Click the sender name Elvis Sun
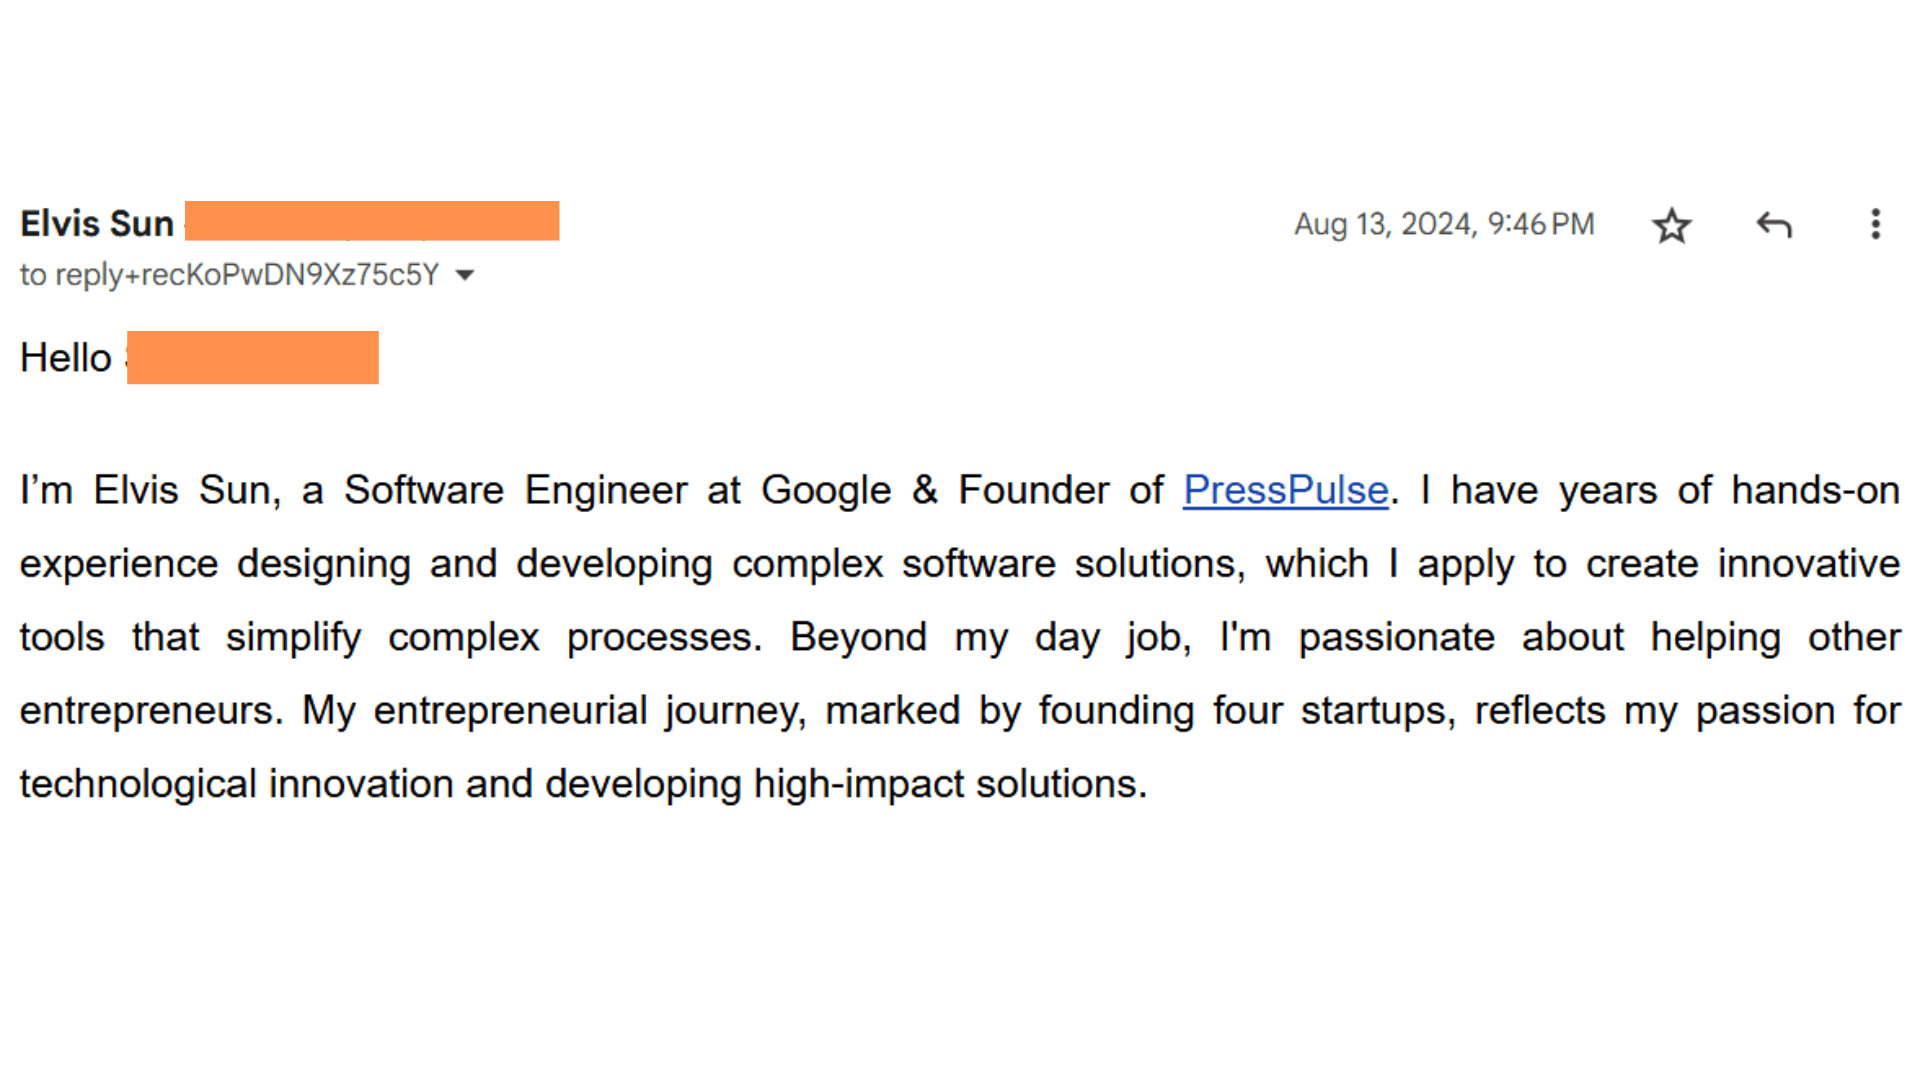Viewport: 1920px width, 1080px height. click(97, 223)
